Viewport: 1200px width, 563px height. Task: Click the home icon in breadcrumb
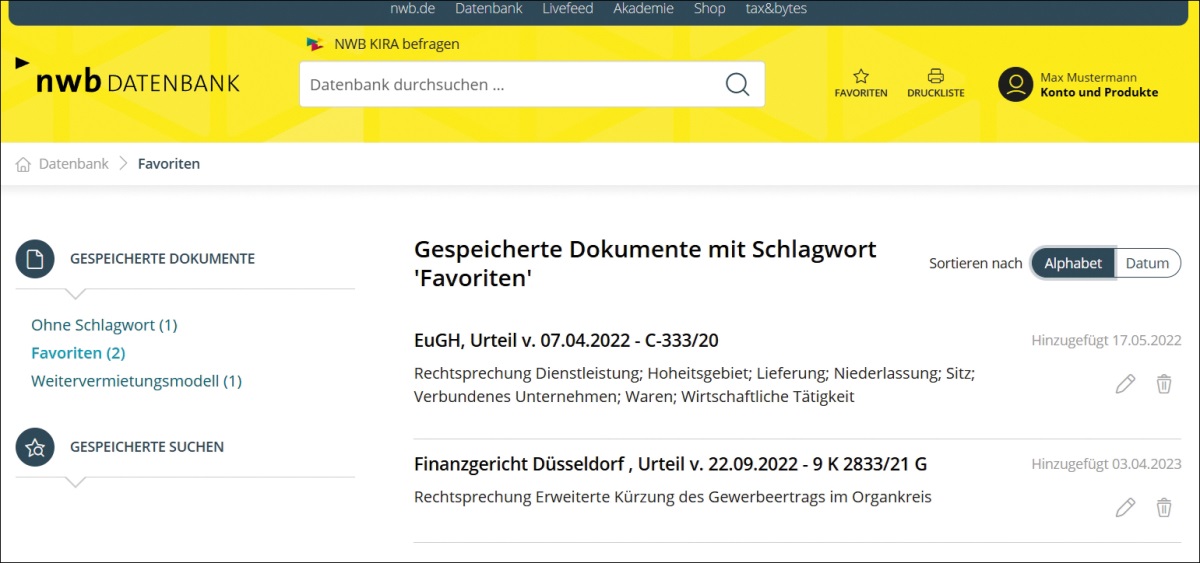[x=24, y=164]
